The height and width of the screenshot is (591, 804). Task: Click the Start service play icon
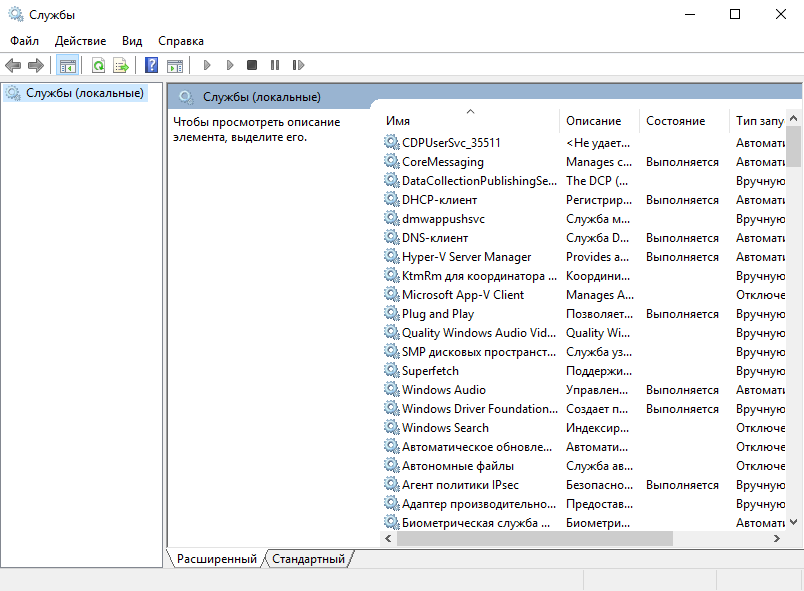[207, 65]
